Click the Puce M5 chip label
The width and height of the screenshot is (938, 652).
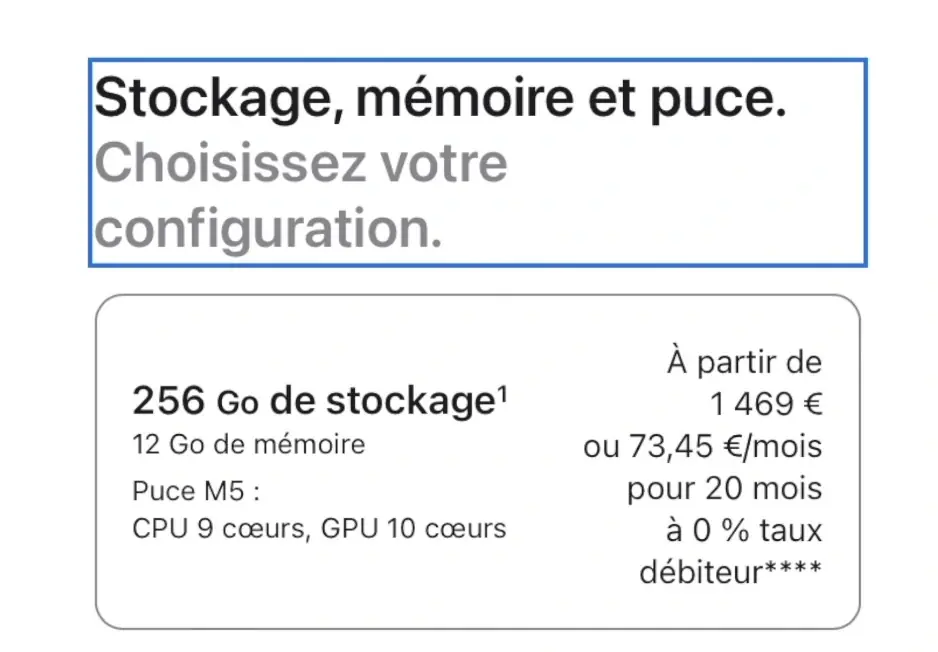coord(193,490)
